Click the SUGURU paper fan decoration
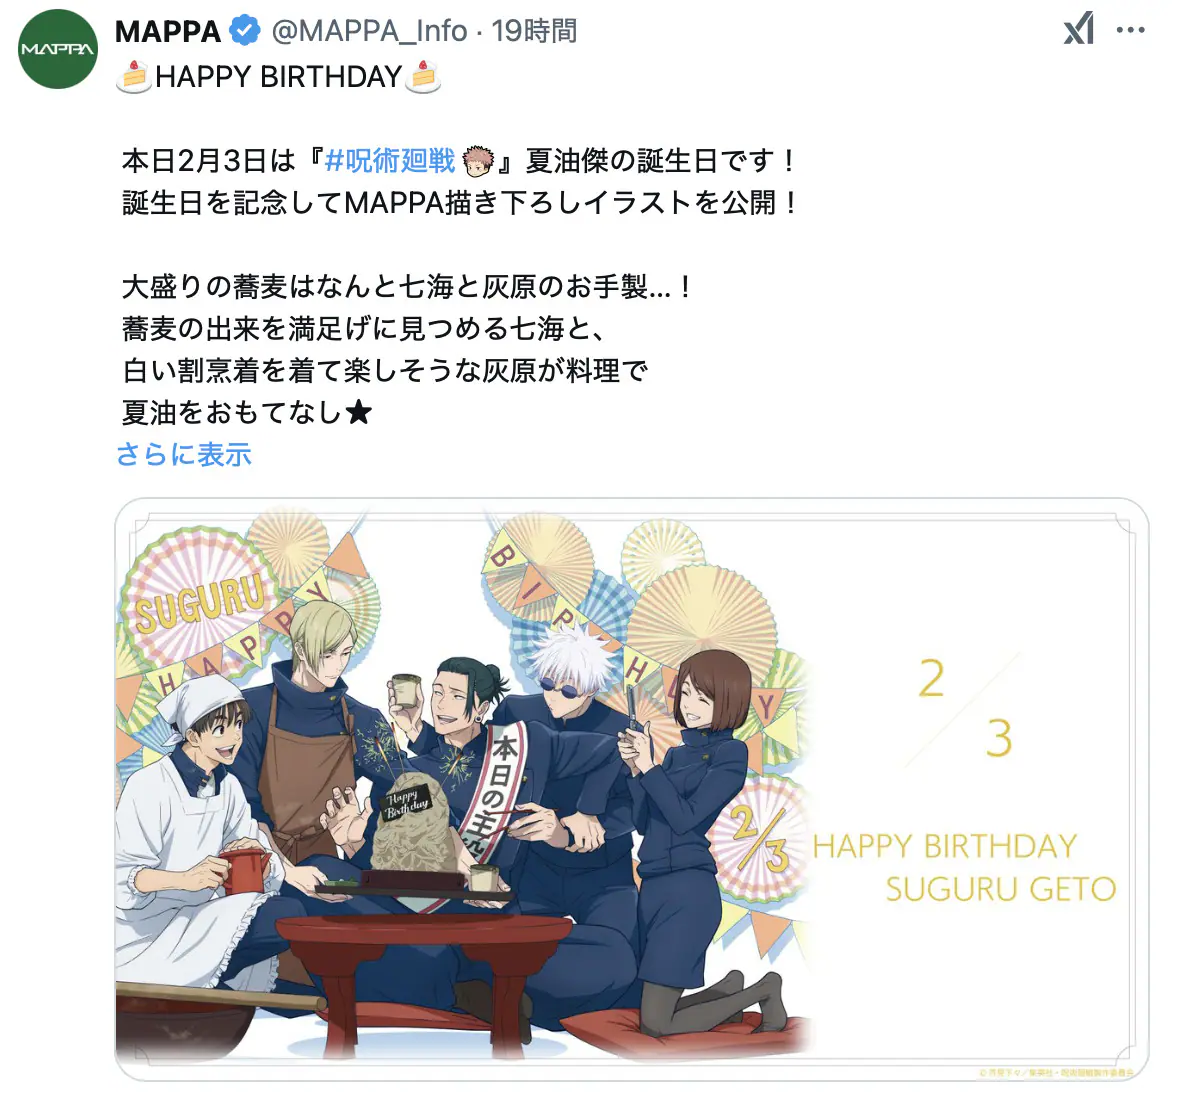1182x1094 pixels. (x=198, y=601)
